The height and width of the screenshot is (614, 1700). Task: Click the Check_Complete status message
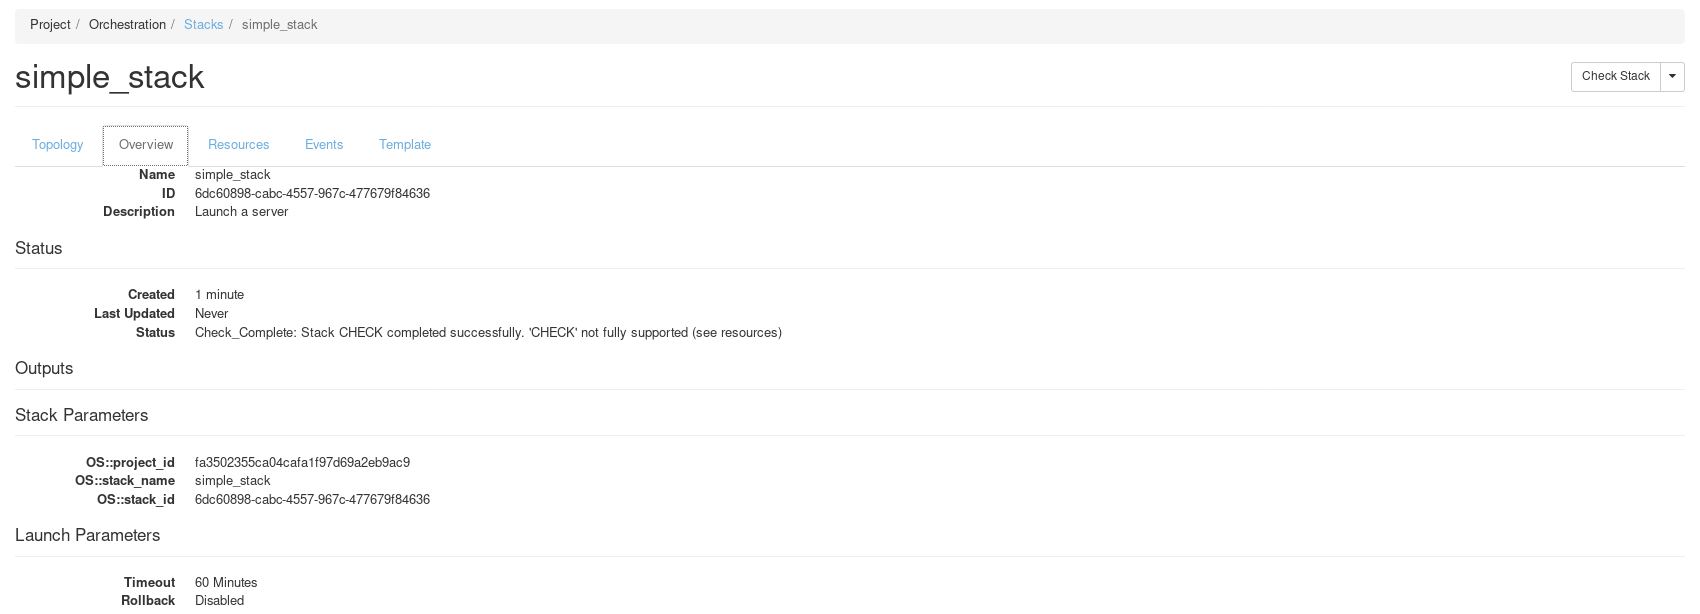tap(488, 333)
